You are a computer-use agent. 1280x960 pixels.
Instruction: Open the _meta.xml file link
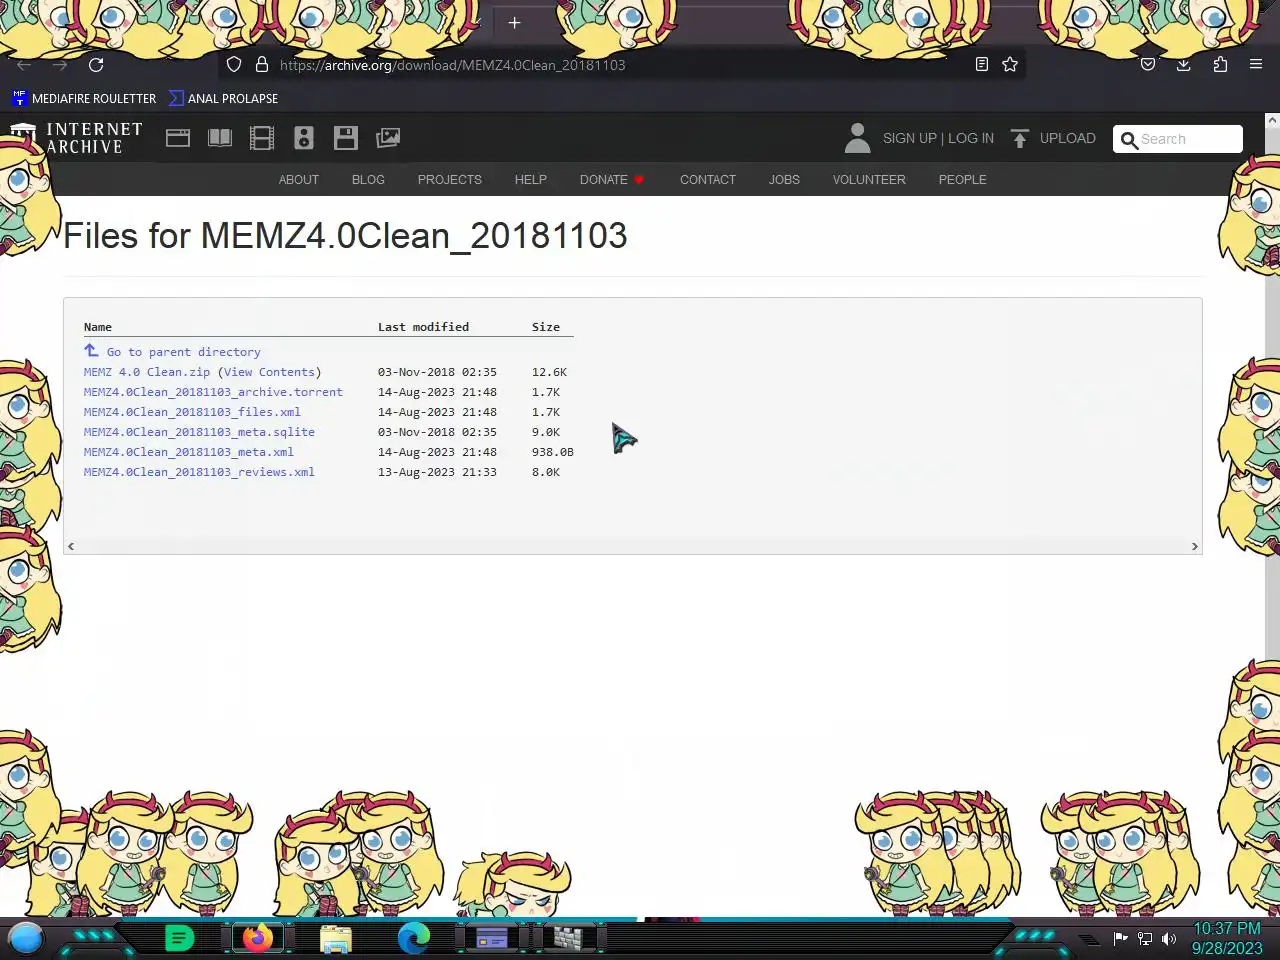(x=189, y=452)
